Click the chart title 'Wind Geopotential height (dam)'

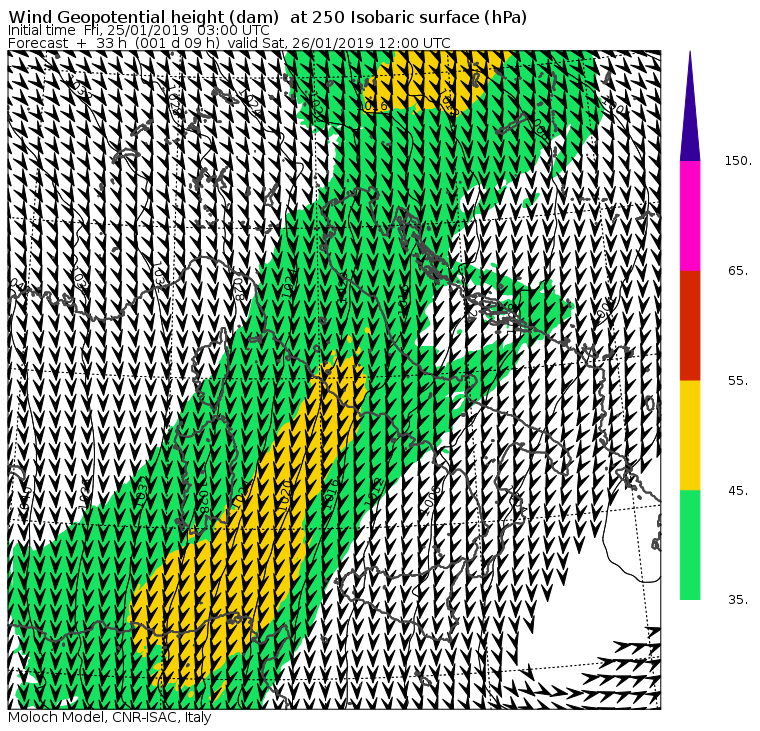pyautogui.click(x=143, y=17)
